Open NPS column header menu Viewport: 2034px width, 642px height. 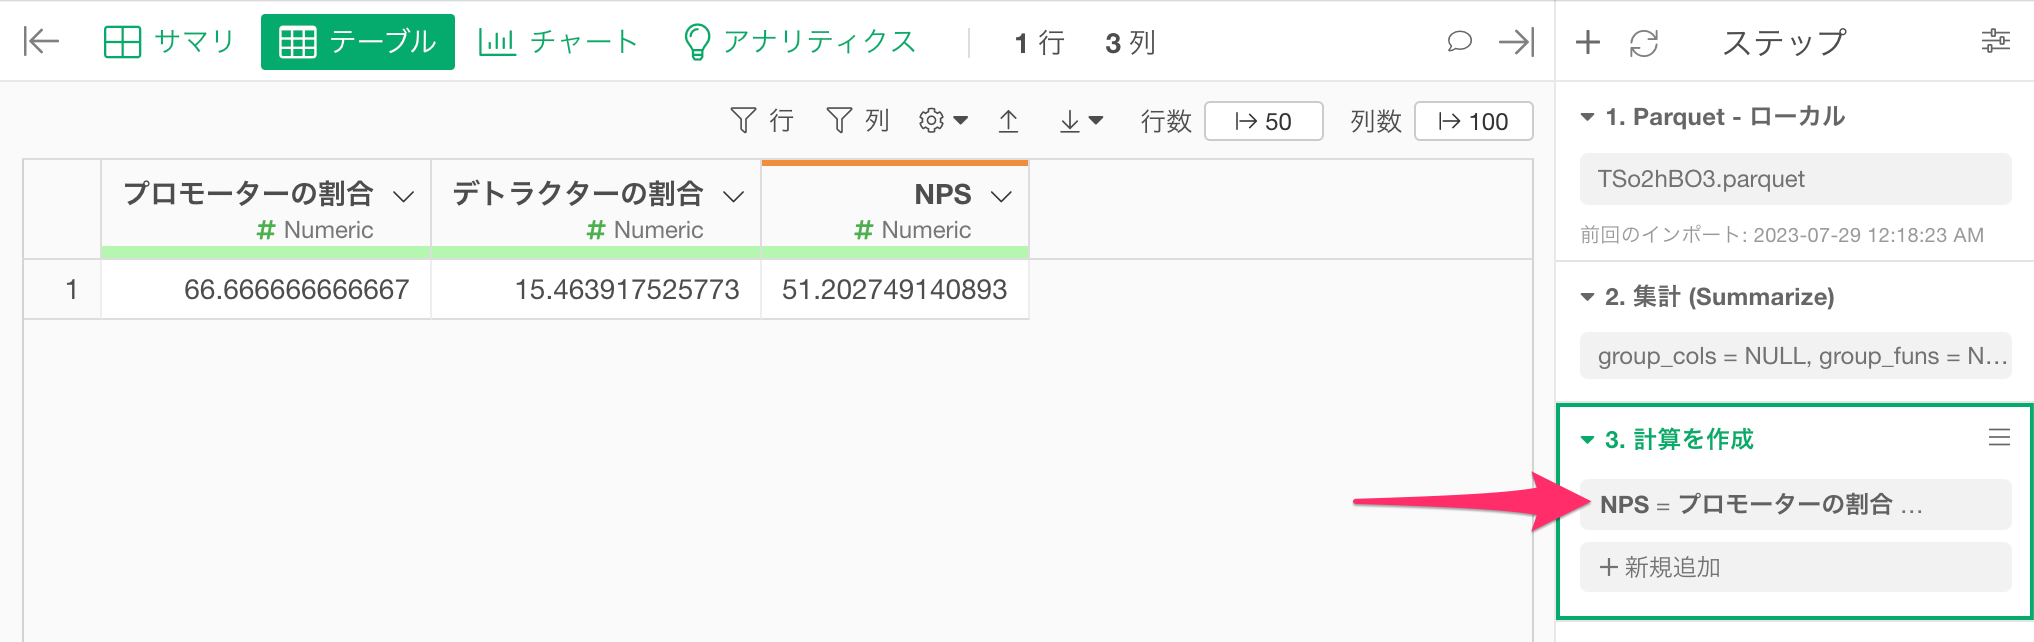tap(1001, 196)
